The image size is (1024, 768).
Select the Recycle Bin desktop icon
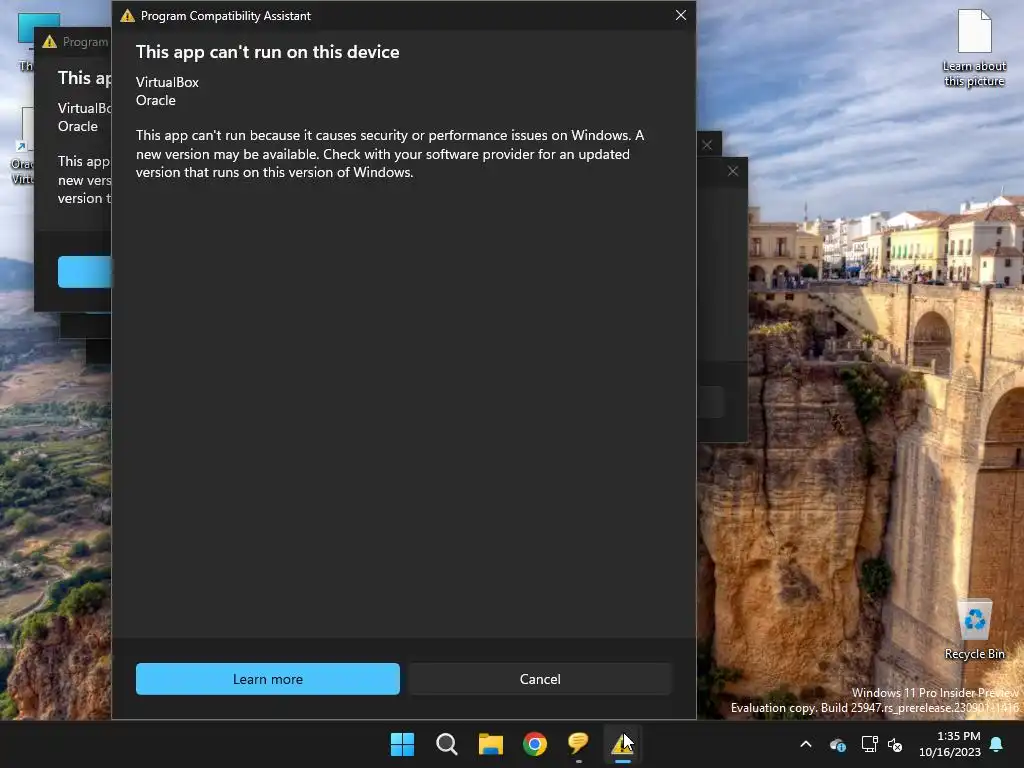click(x=974, y=630)
